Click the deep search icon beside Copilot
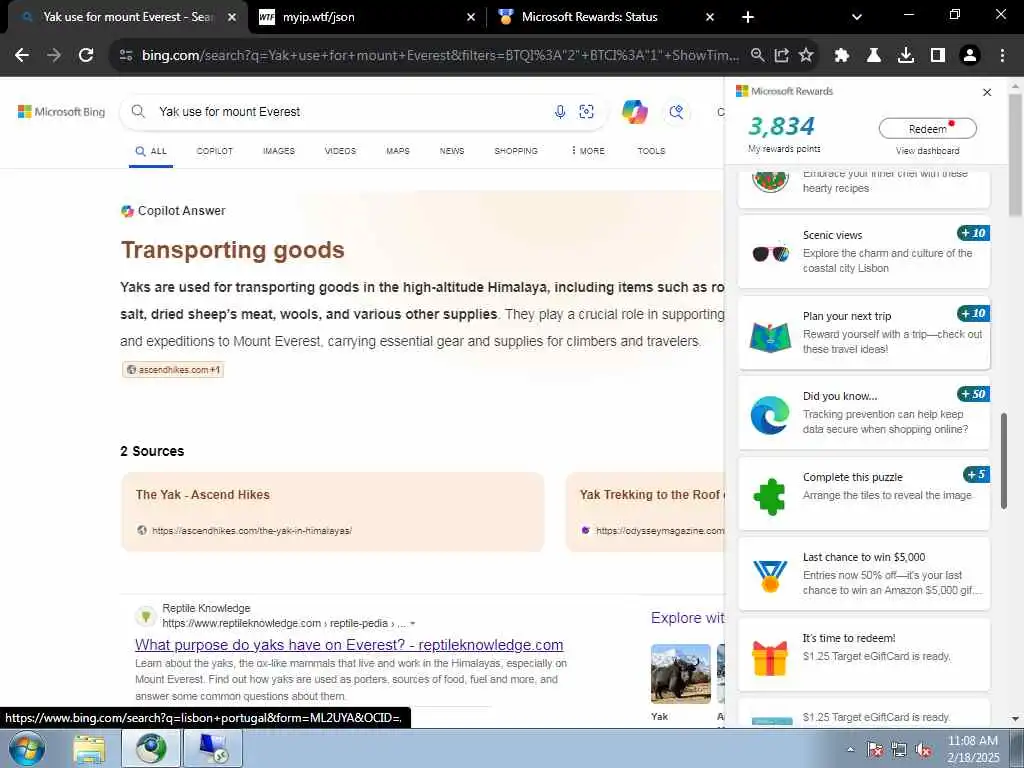The image size is (1024, 768). click(676, 112)
